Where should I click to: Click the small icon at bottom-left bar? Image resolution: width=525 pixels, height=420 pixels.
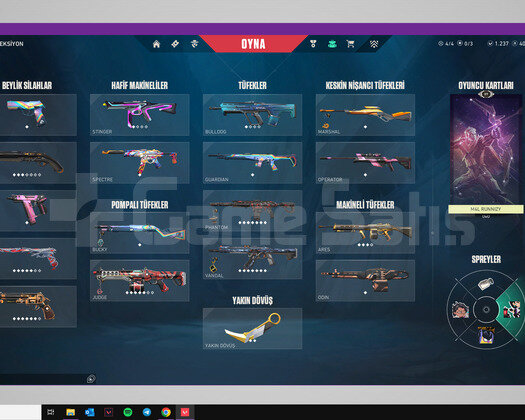point(91,379)
